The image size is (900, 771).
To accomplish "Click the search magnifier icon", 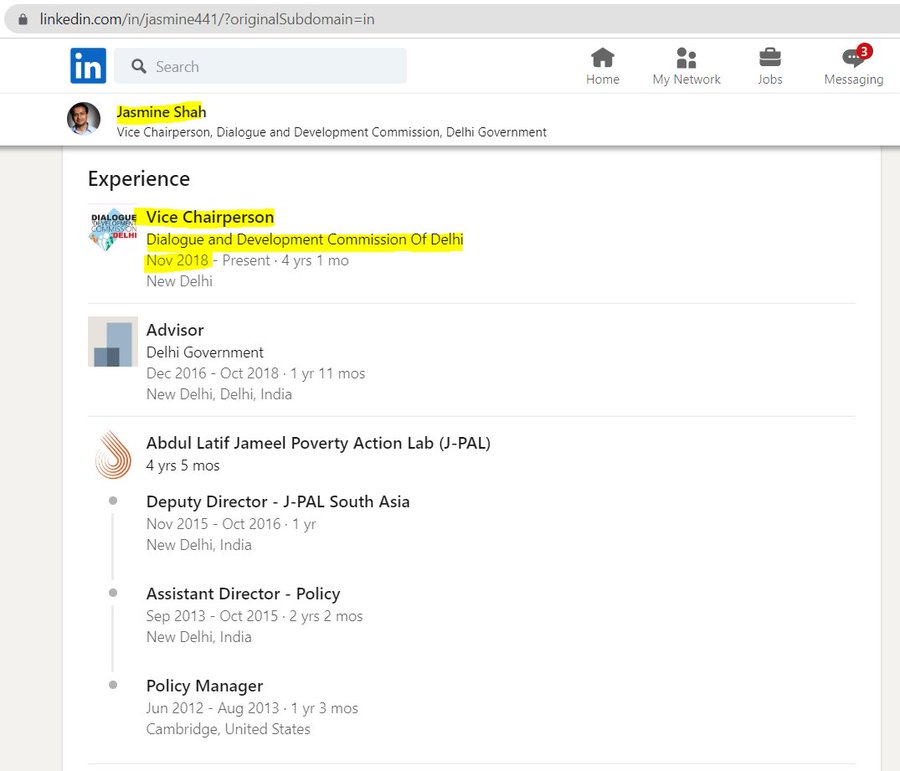I will (137, 67).
